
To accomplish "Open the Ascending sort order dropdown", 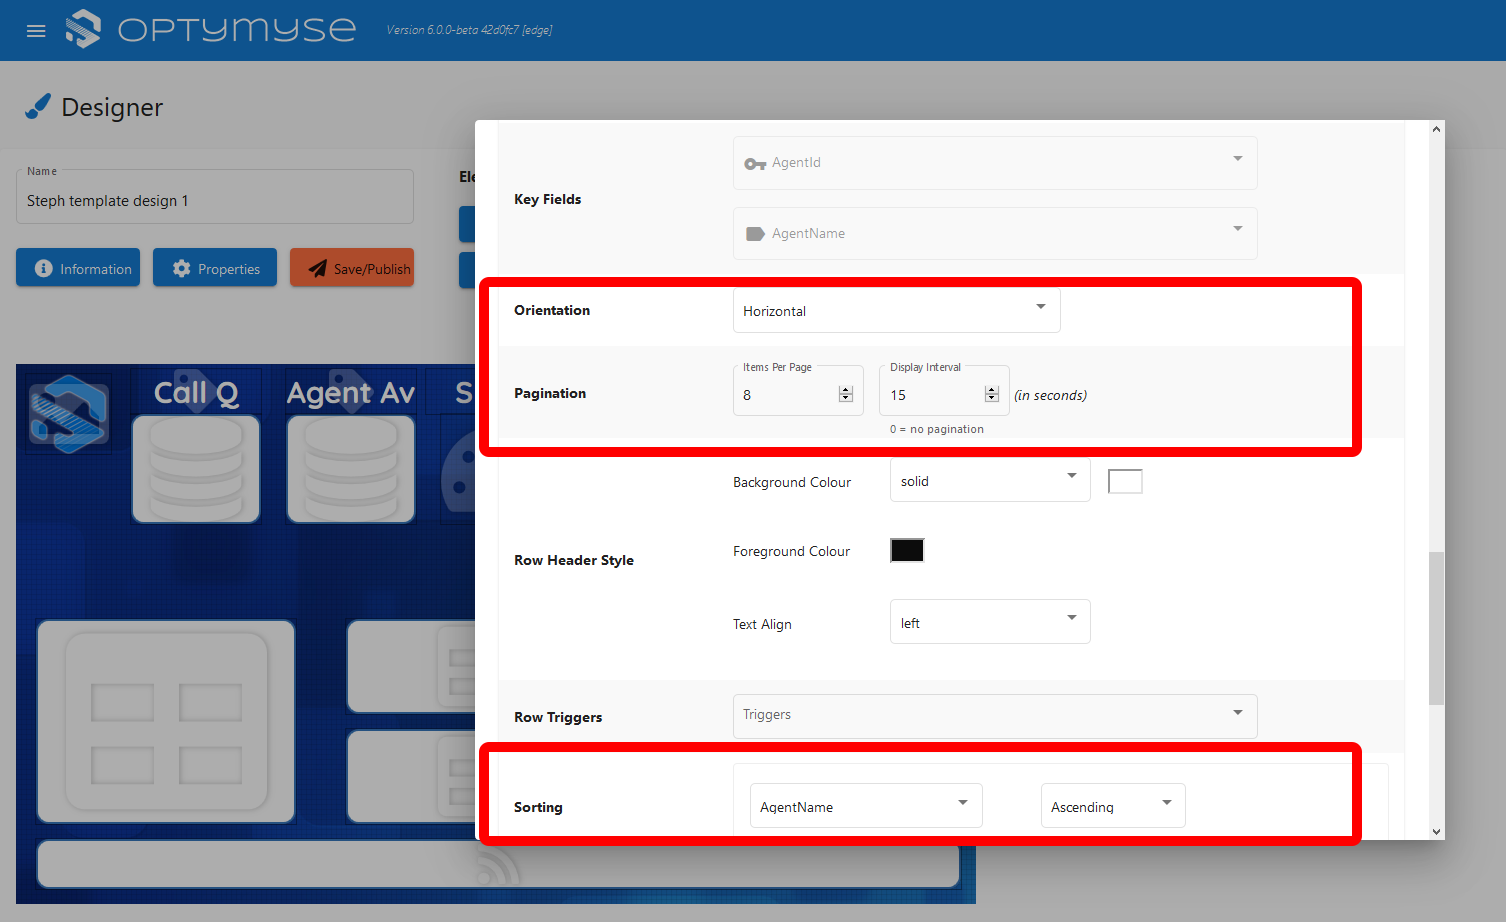I will (1112, 806).
